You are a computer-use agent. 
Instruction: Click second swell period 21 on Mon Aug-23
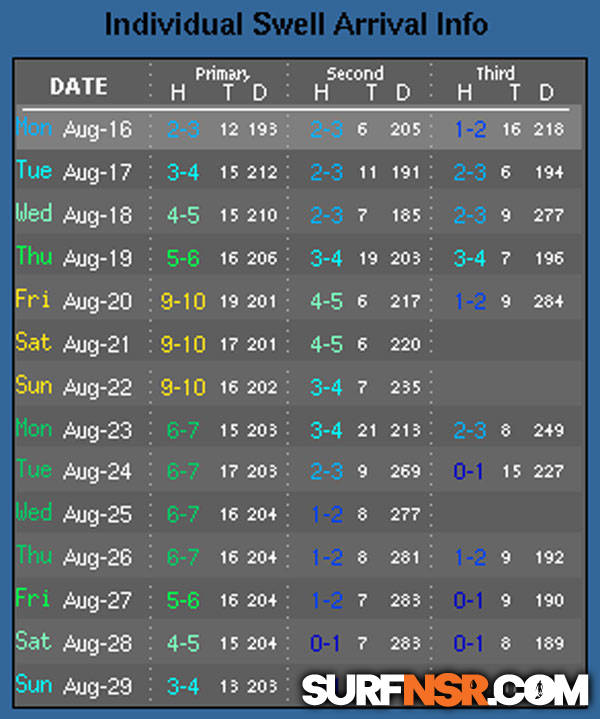367,430
